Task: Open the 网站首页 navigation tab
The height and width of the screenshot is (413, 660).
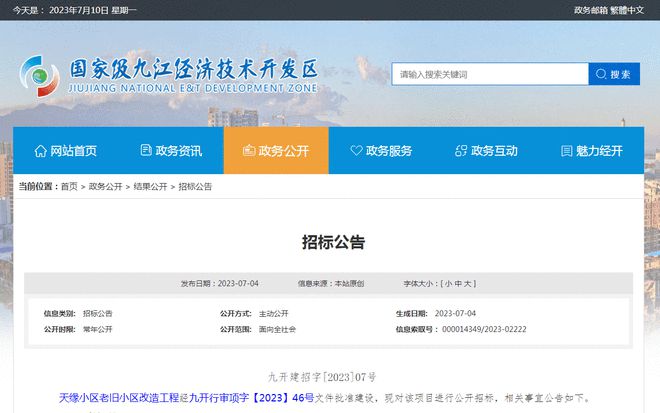Action: click(x=66, y=150)
